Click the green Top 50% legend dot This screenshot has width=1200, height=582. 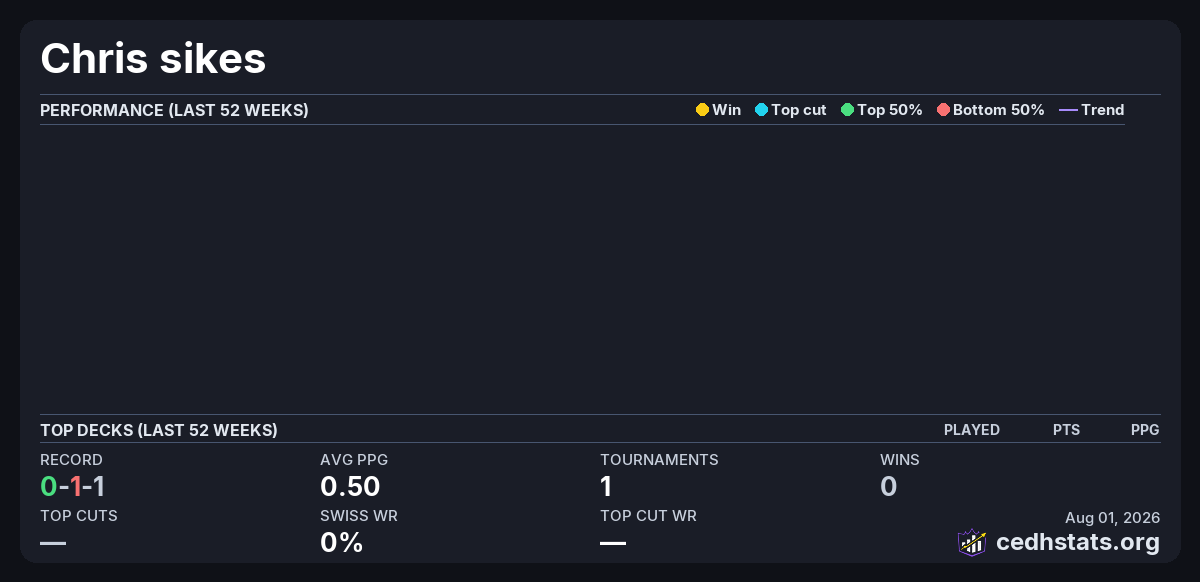[847, 110]
